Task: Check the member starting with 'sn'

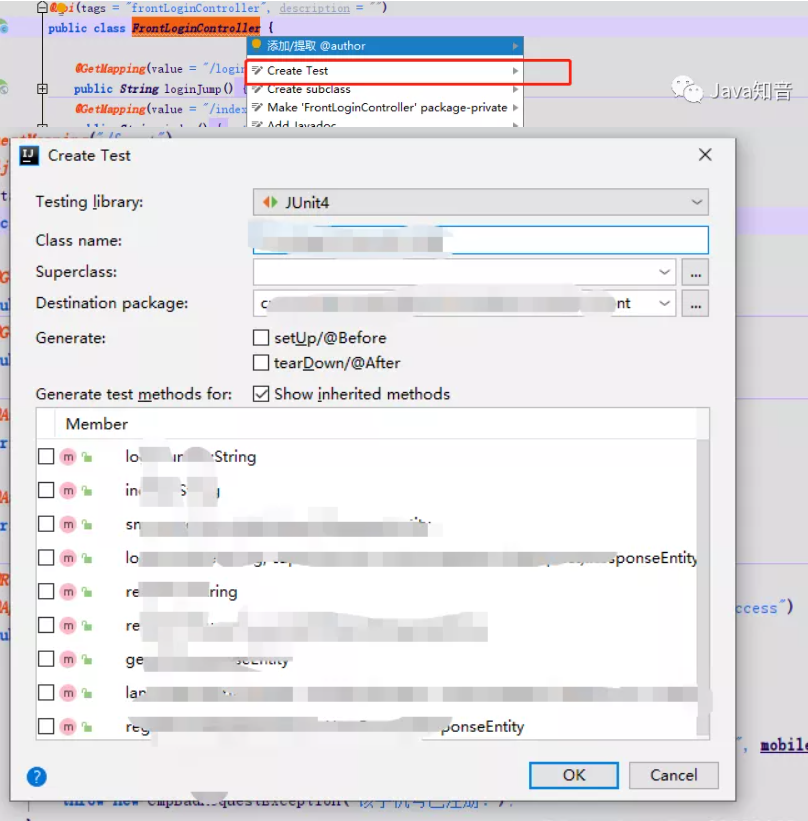Action: click(x=46, y=524)
